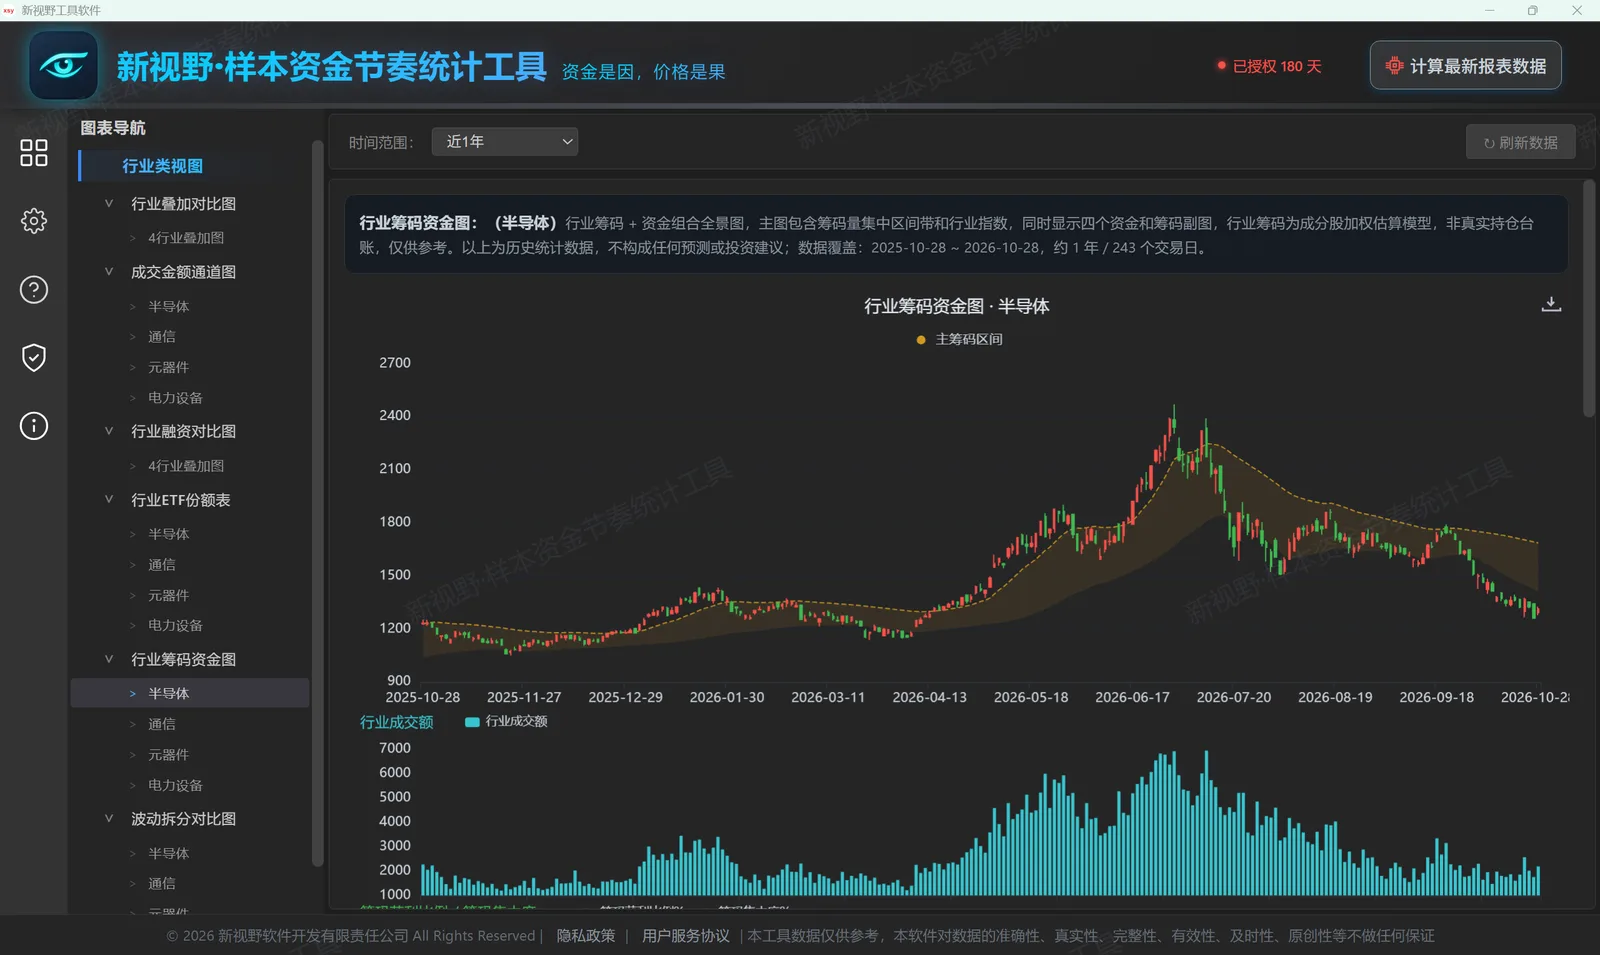Open 半导体 under 波动拆分对比图

(x=168, y=853)
